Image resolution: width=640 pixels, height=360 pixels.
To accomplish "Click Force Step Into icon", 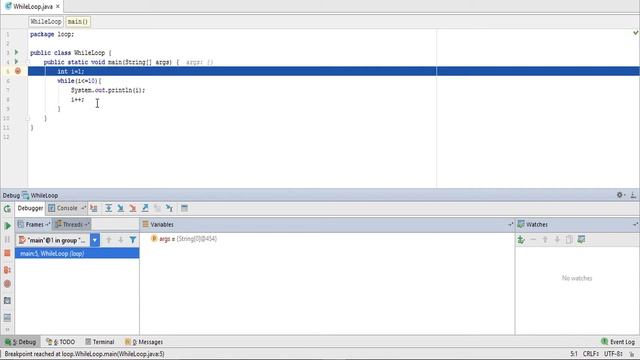I will point(133,209).
